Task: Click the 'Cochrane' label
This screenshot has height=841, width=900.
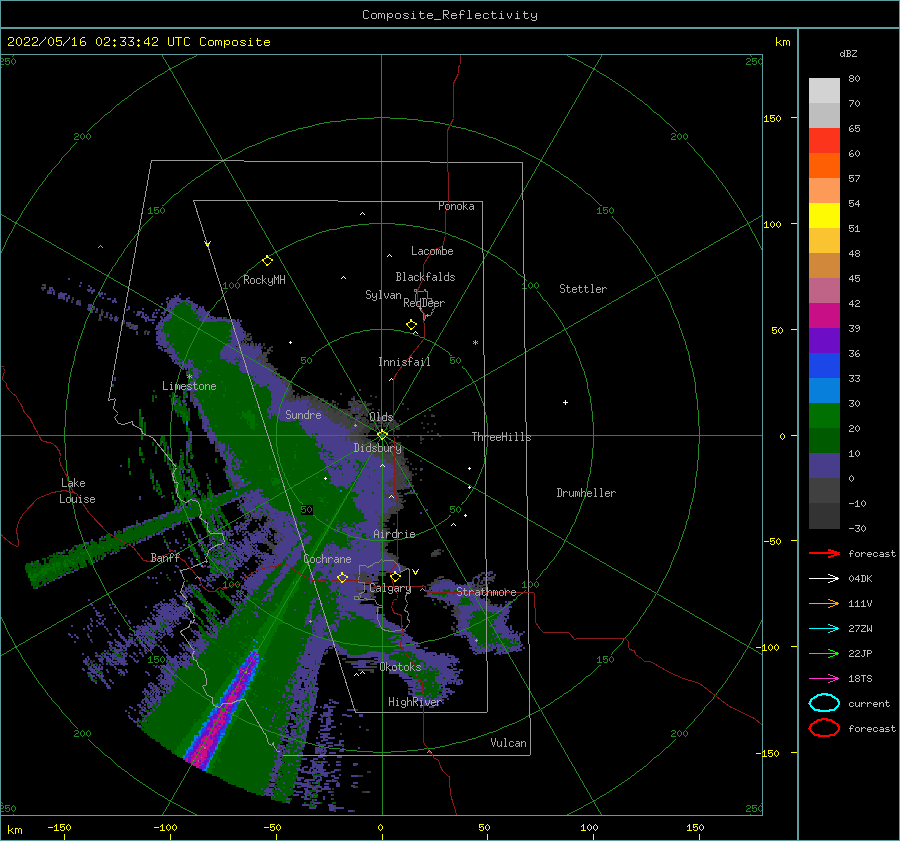Action: [x=327, y=559]
